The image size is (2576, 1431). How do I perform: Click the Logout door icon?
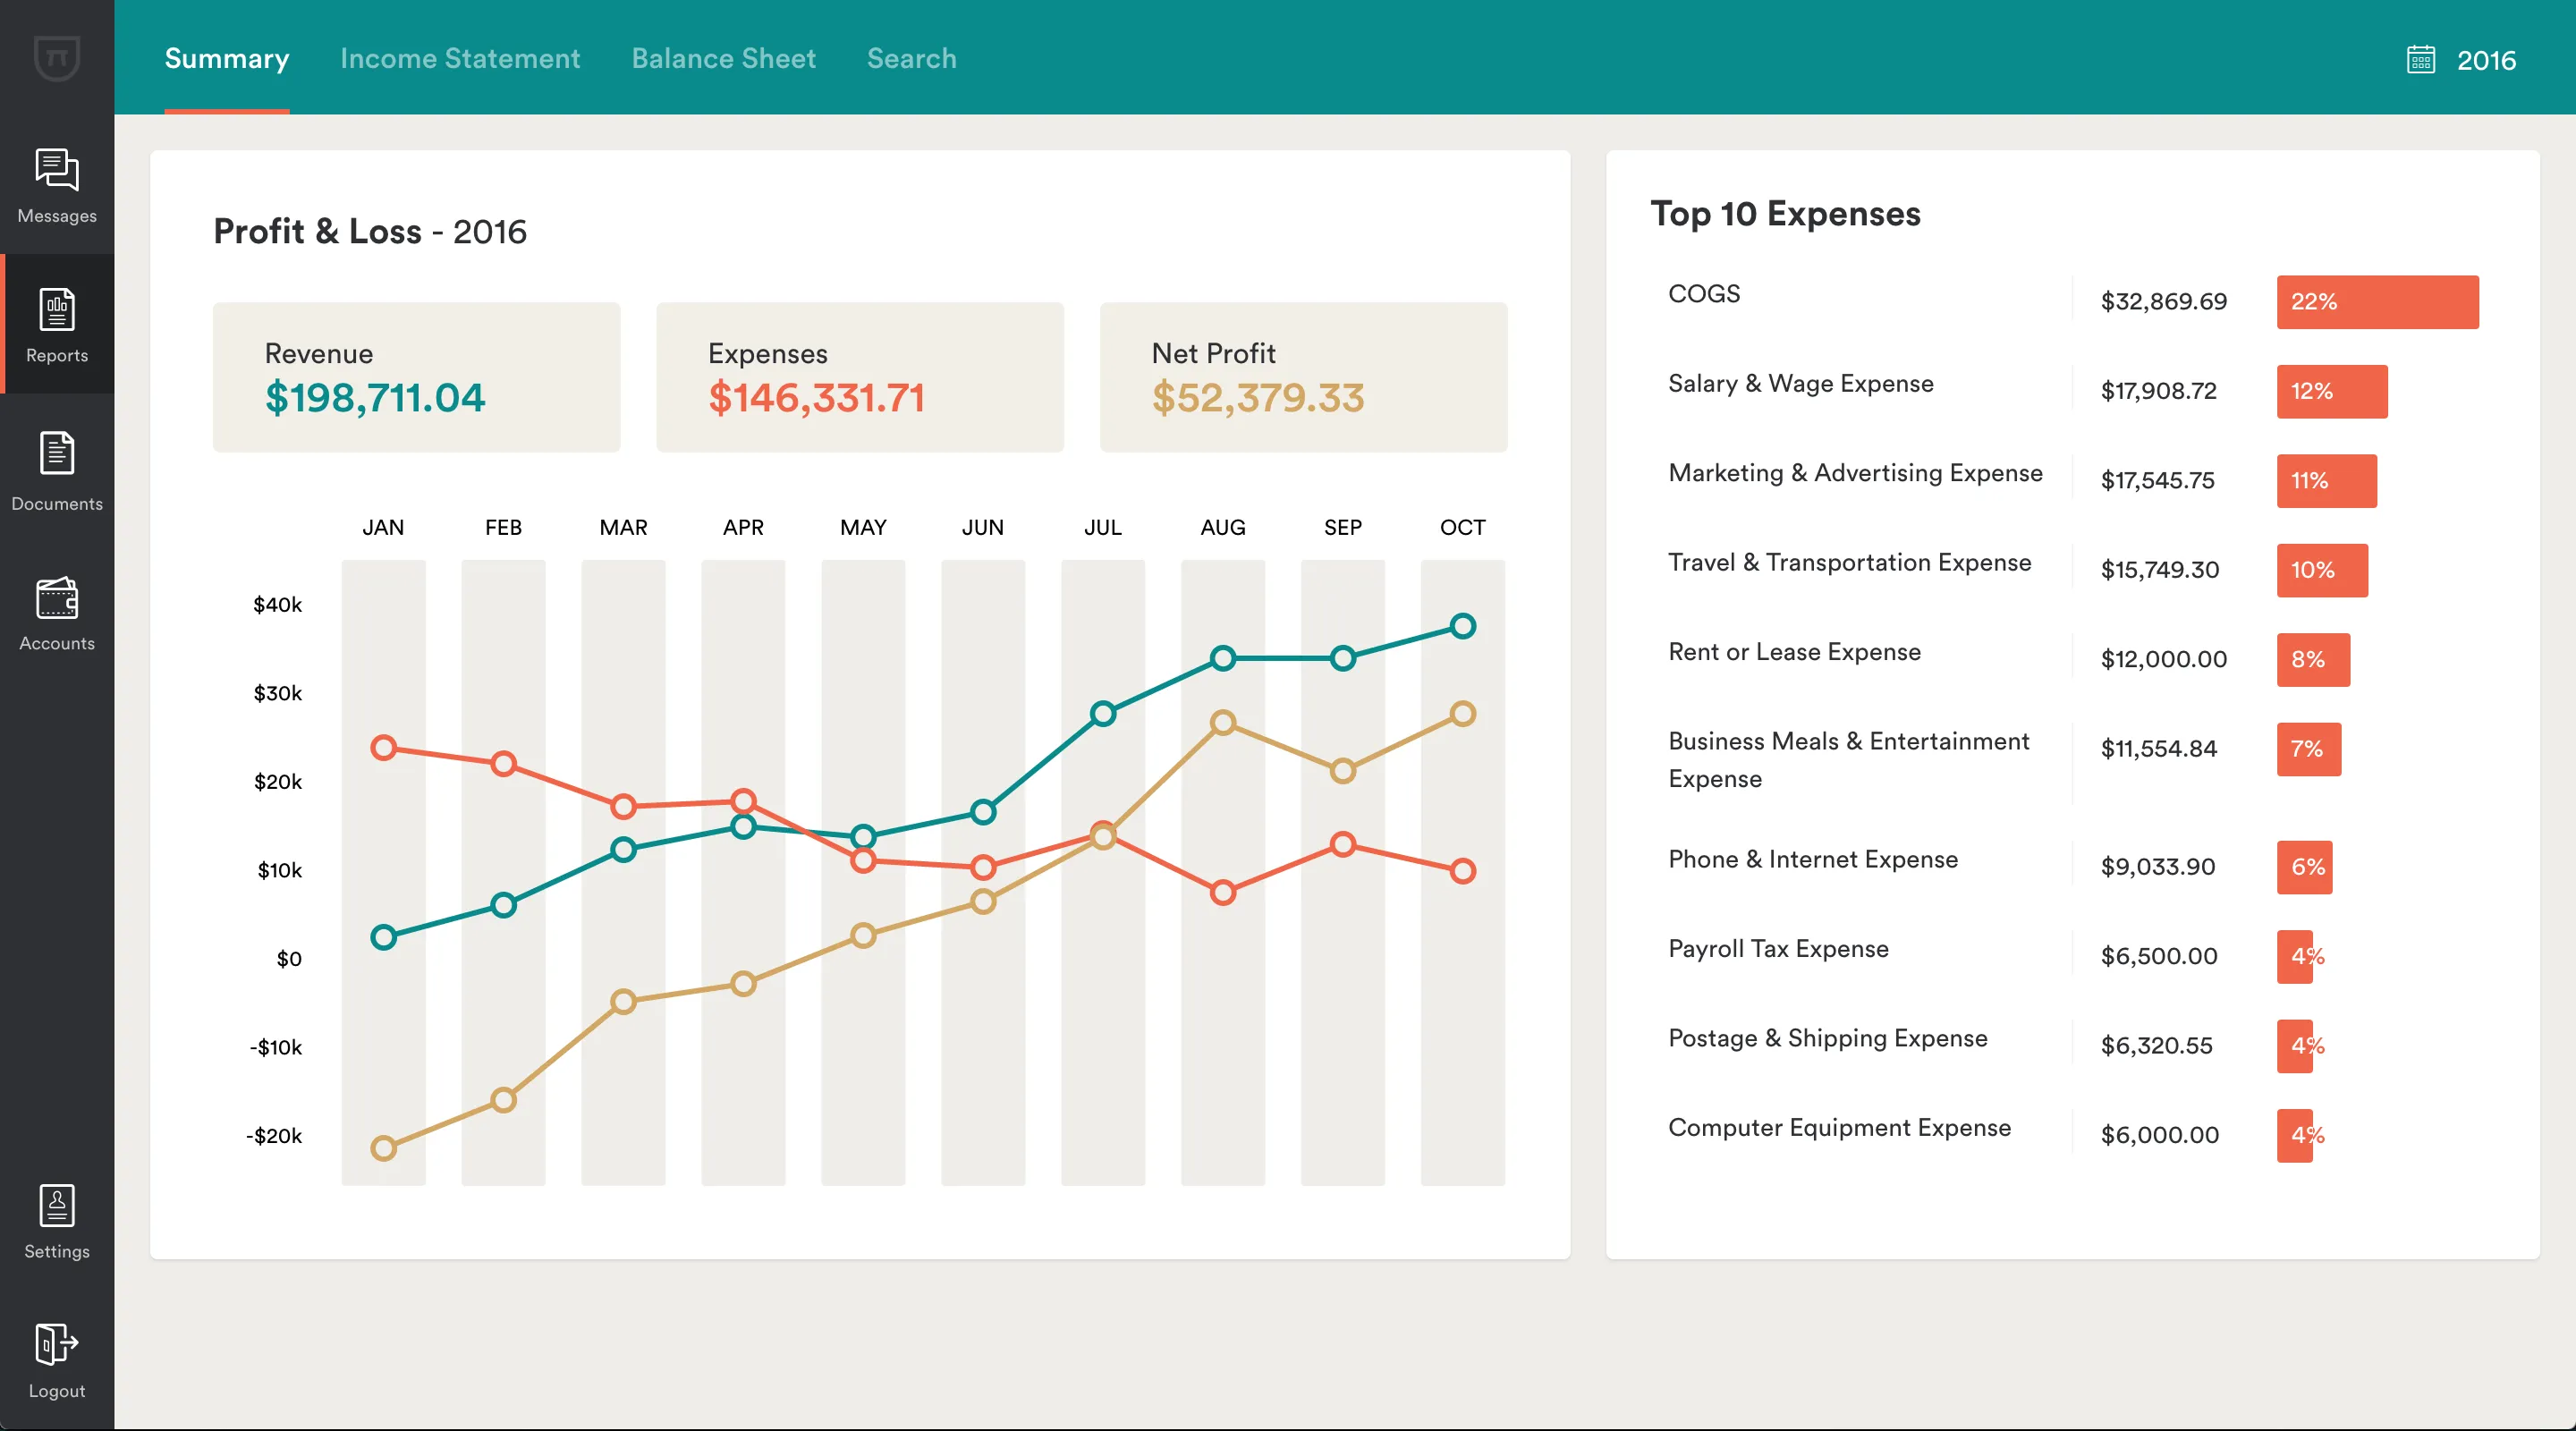pos(57,1344)
